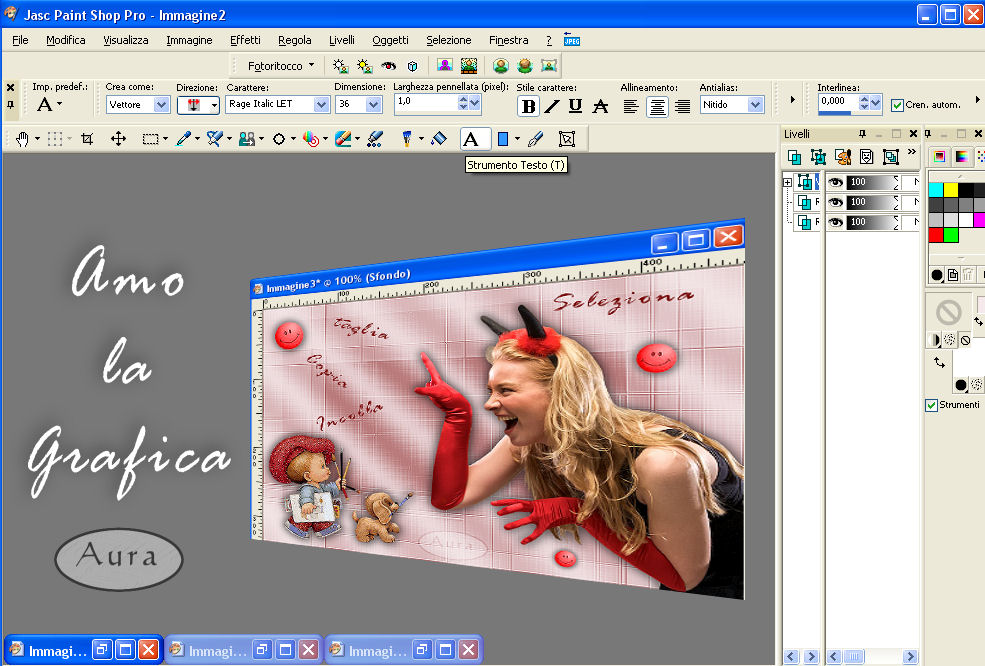Select the Move tool
The height and width of the screenshot is (666, 985).
point(118,139)
